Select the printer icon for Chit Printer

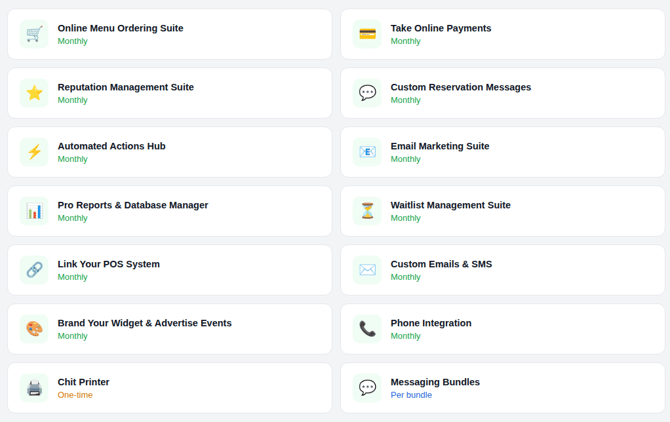pos(34,388)
